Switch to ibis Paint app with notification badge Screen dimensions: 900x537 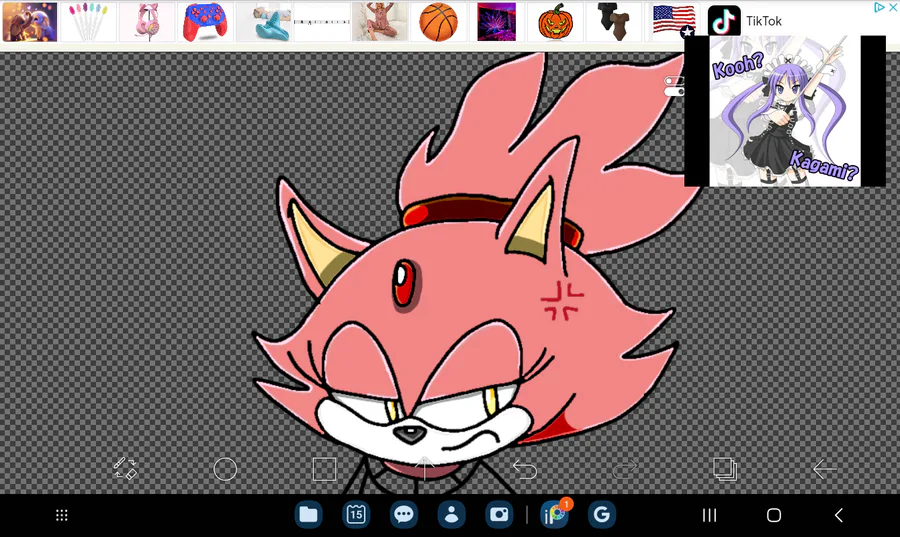tap(554, 513)
